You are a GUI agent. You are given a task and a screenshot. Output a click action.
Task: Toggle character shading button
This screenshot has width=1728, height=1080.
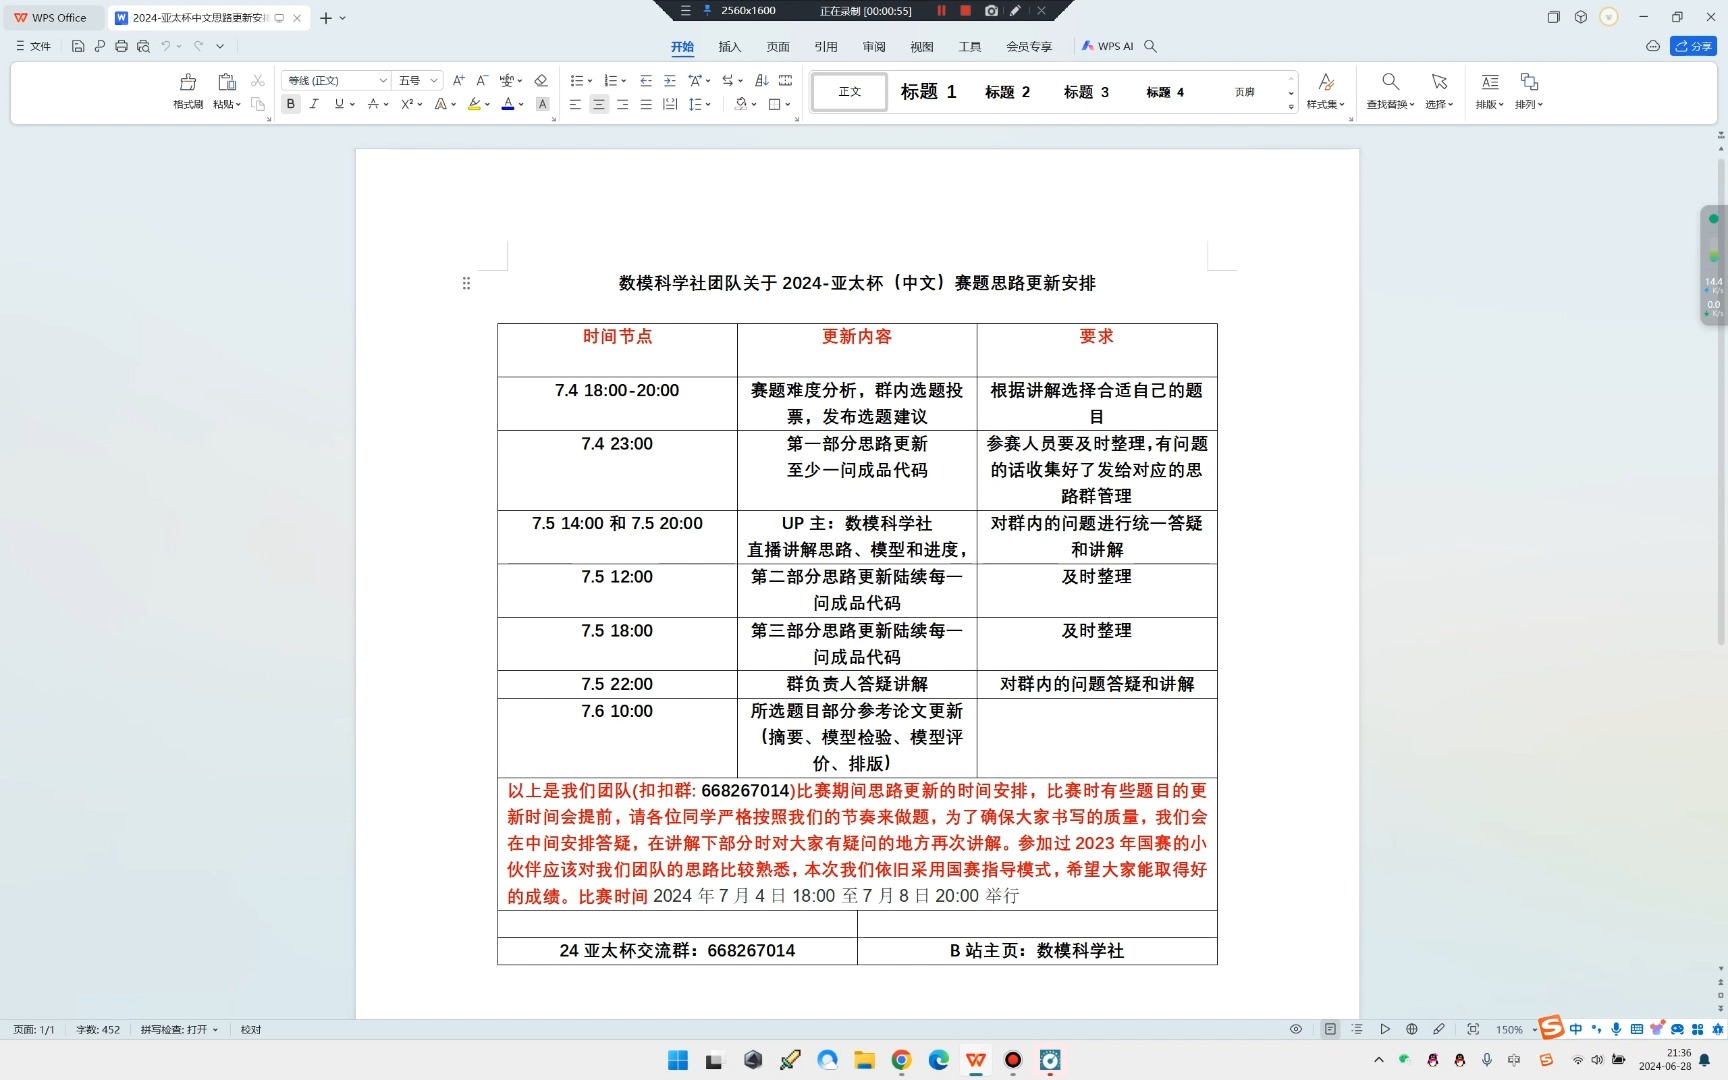[x=543, y=104]
